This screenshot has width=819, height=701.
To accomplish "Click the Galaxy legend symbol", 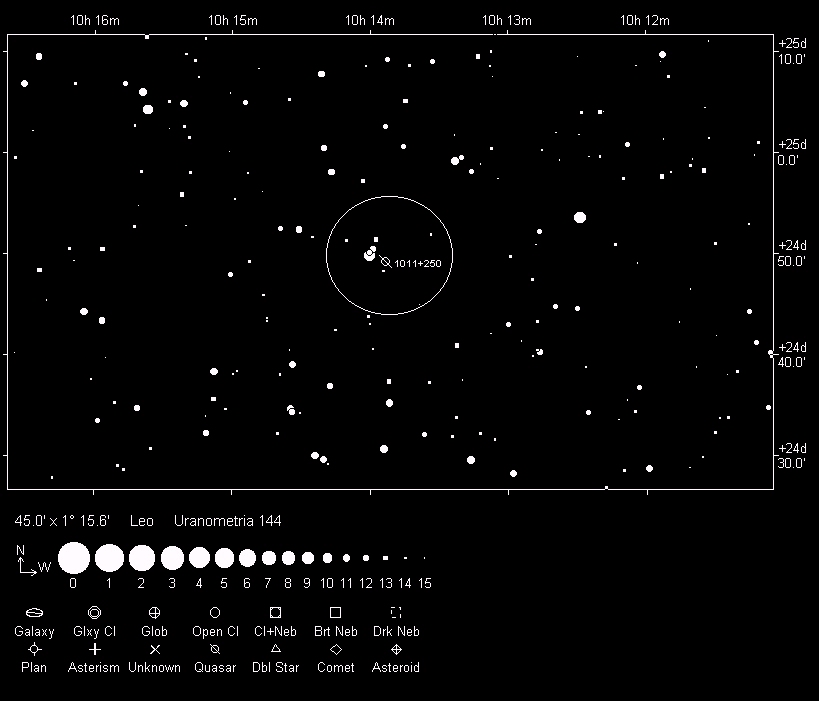I will 34,612.
